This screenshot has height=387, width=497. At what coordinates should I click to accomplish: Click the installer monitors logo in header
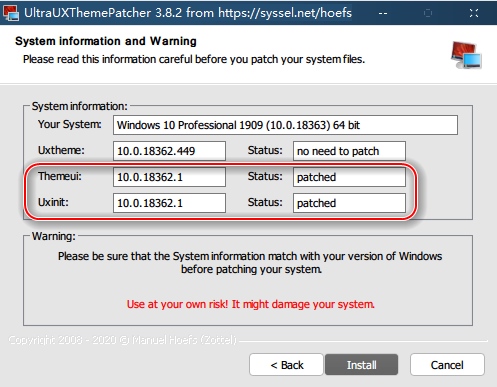tap(466, 55)
